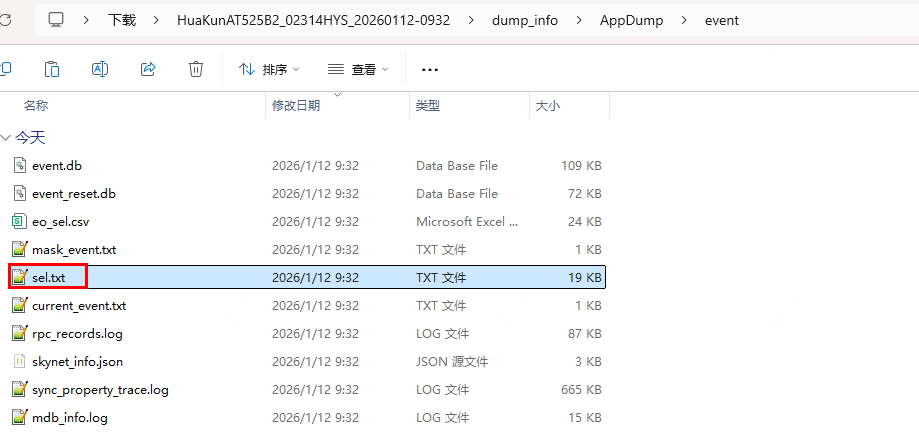The image size is (919, 442).
Task: Select the eo_sel.csv Excel file icon
Action: pyautogui.click(x=19, y=221)
